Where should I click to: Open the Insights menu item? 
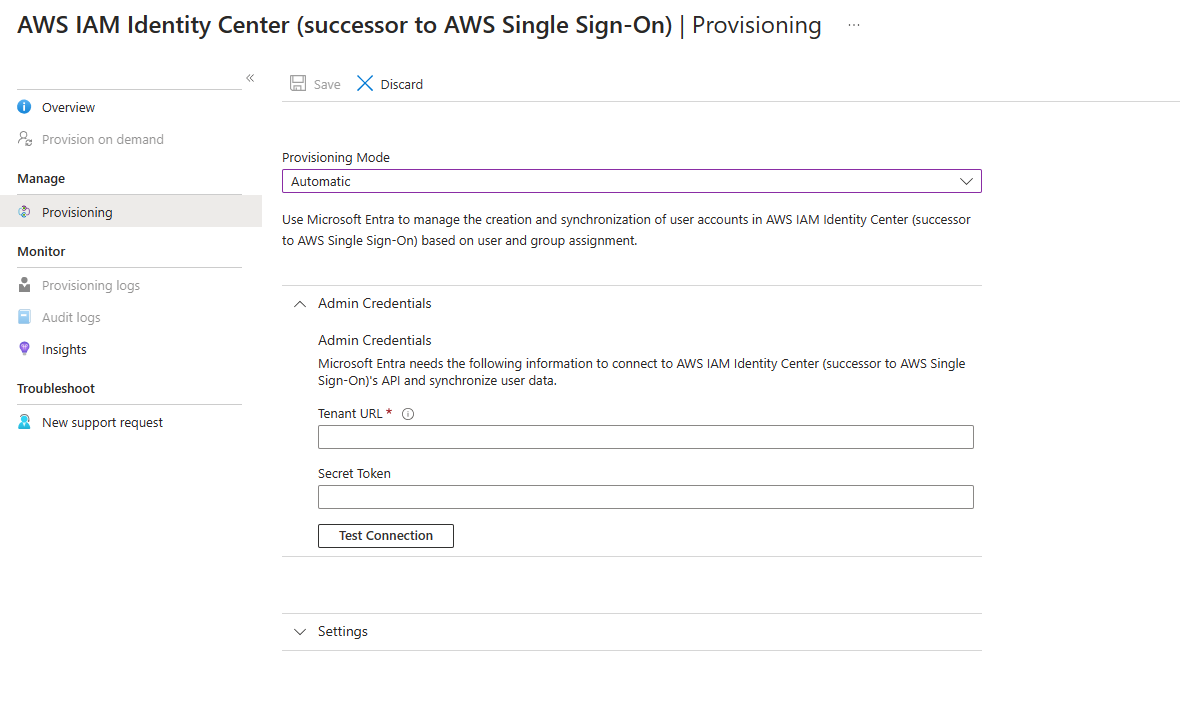pyautogui.click(x=64, y=349)
